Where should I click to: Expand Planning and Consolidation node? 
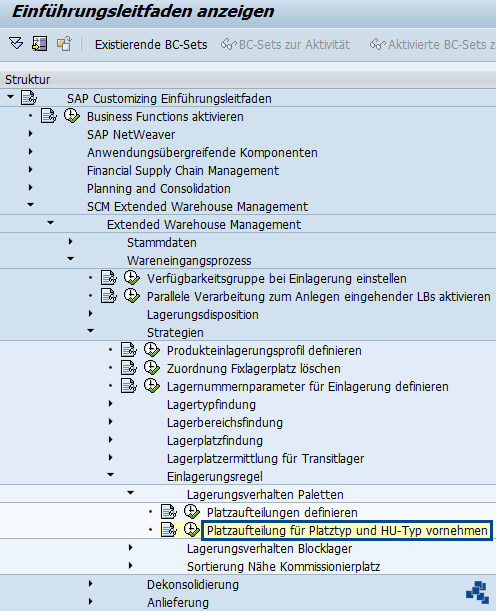[x=31, y=187]
